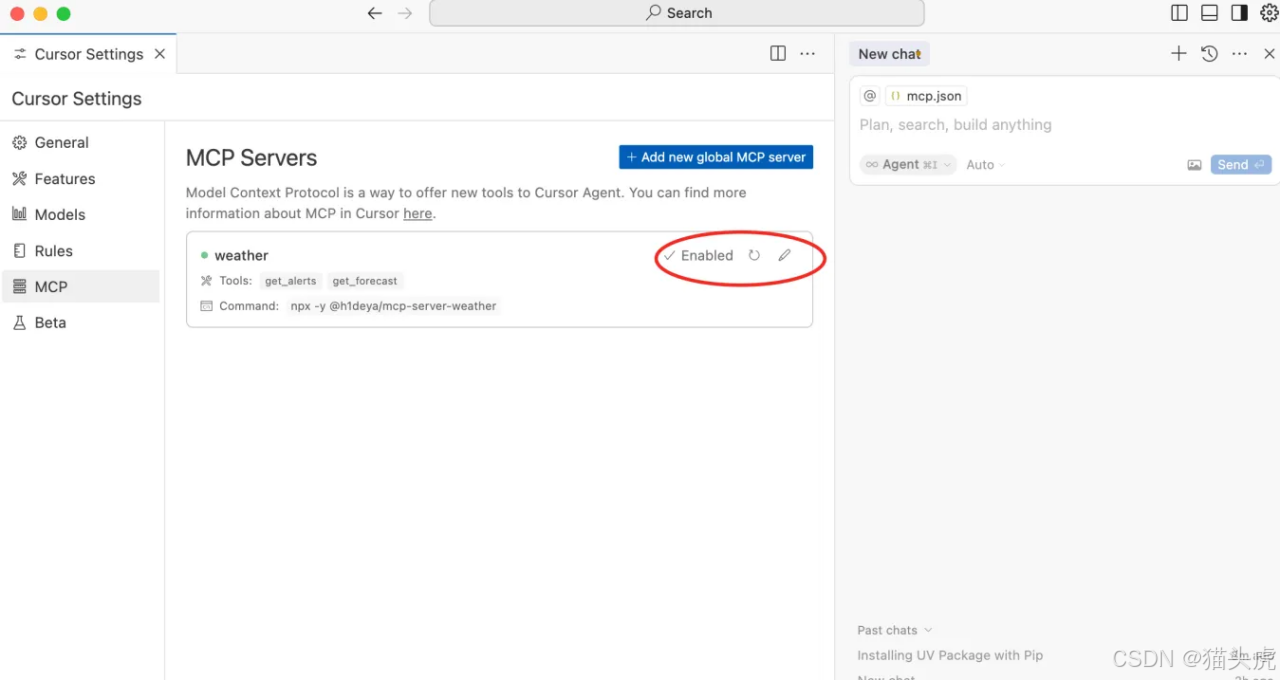The image size is (1280, 680).
Task: Refresh the weather MCP server
Action: pos(754,255)
